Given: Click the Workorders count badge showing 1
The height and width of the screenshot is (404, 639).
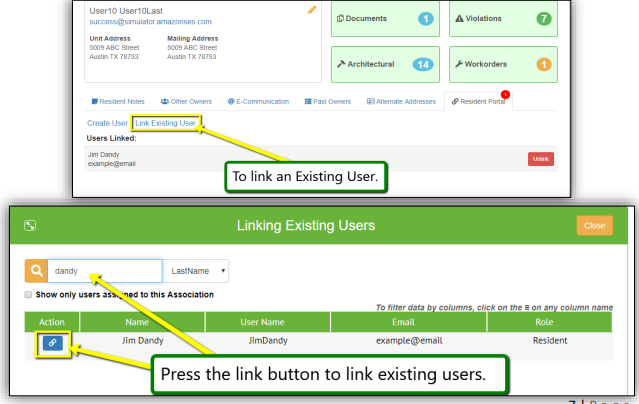Looking at the screenshot, I should click(x=544, y=64).
